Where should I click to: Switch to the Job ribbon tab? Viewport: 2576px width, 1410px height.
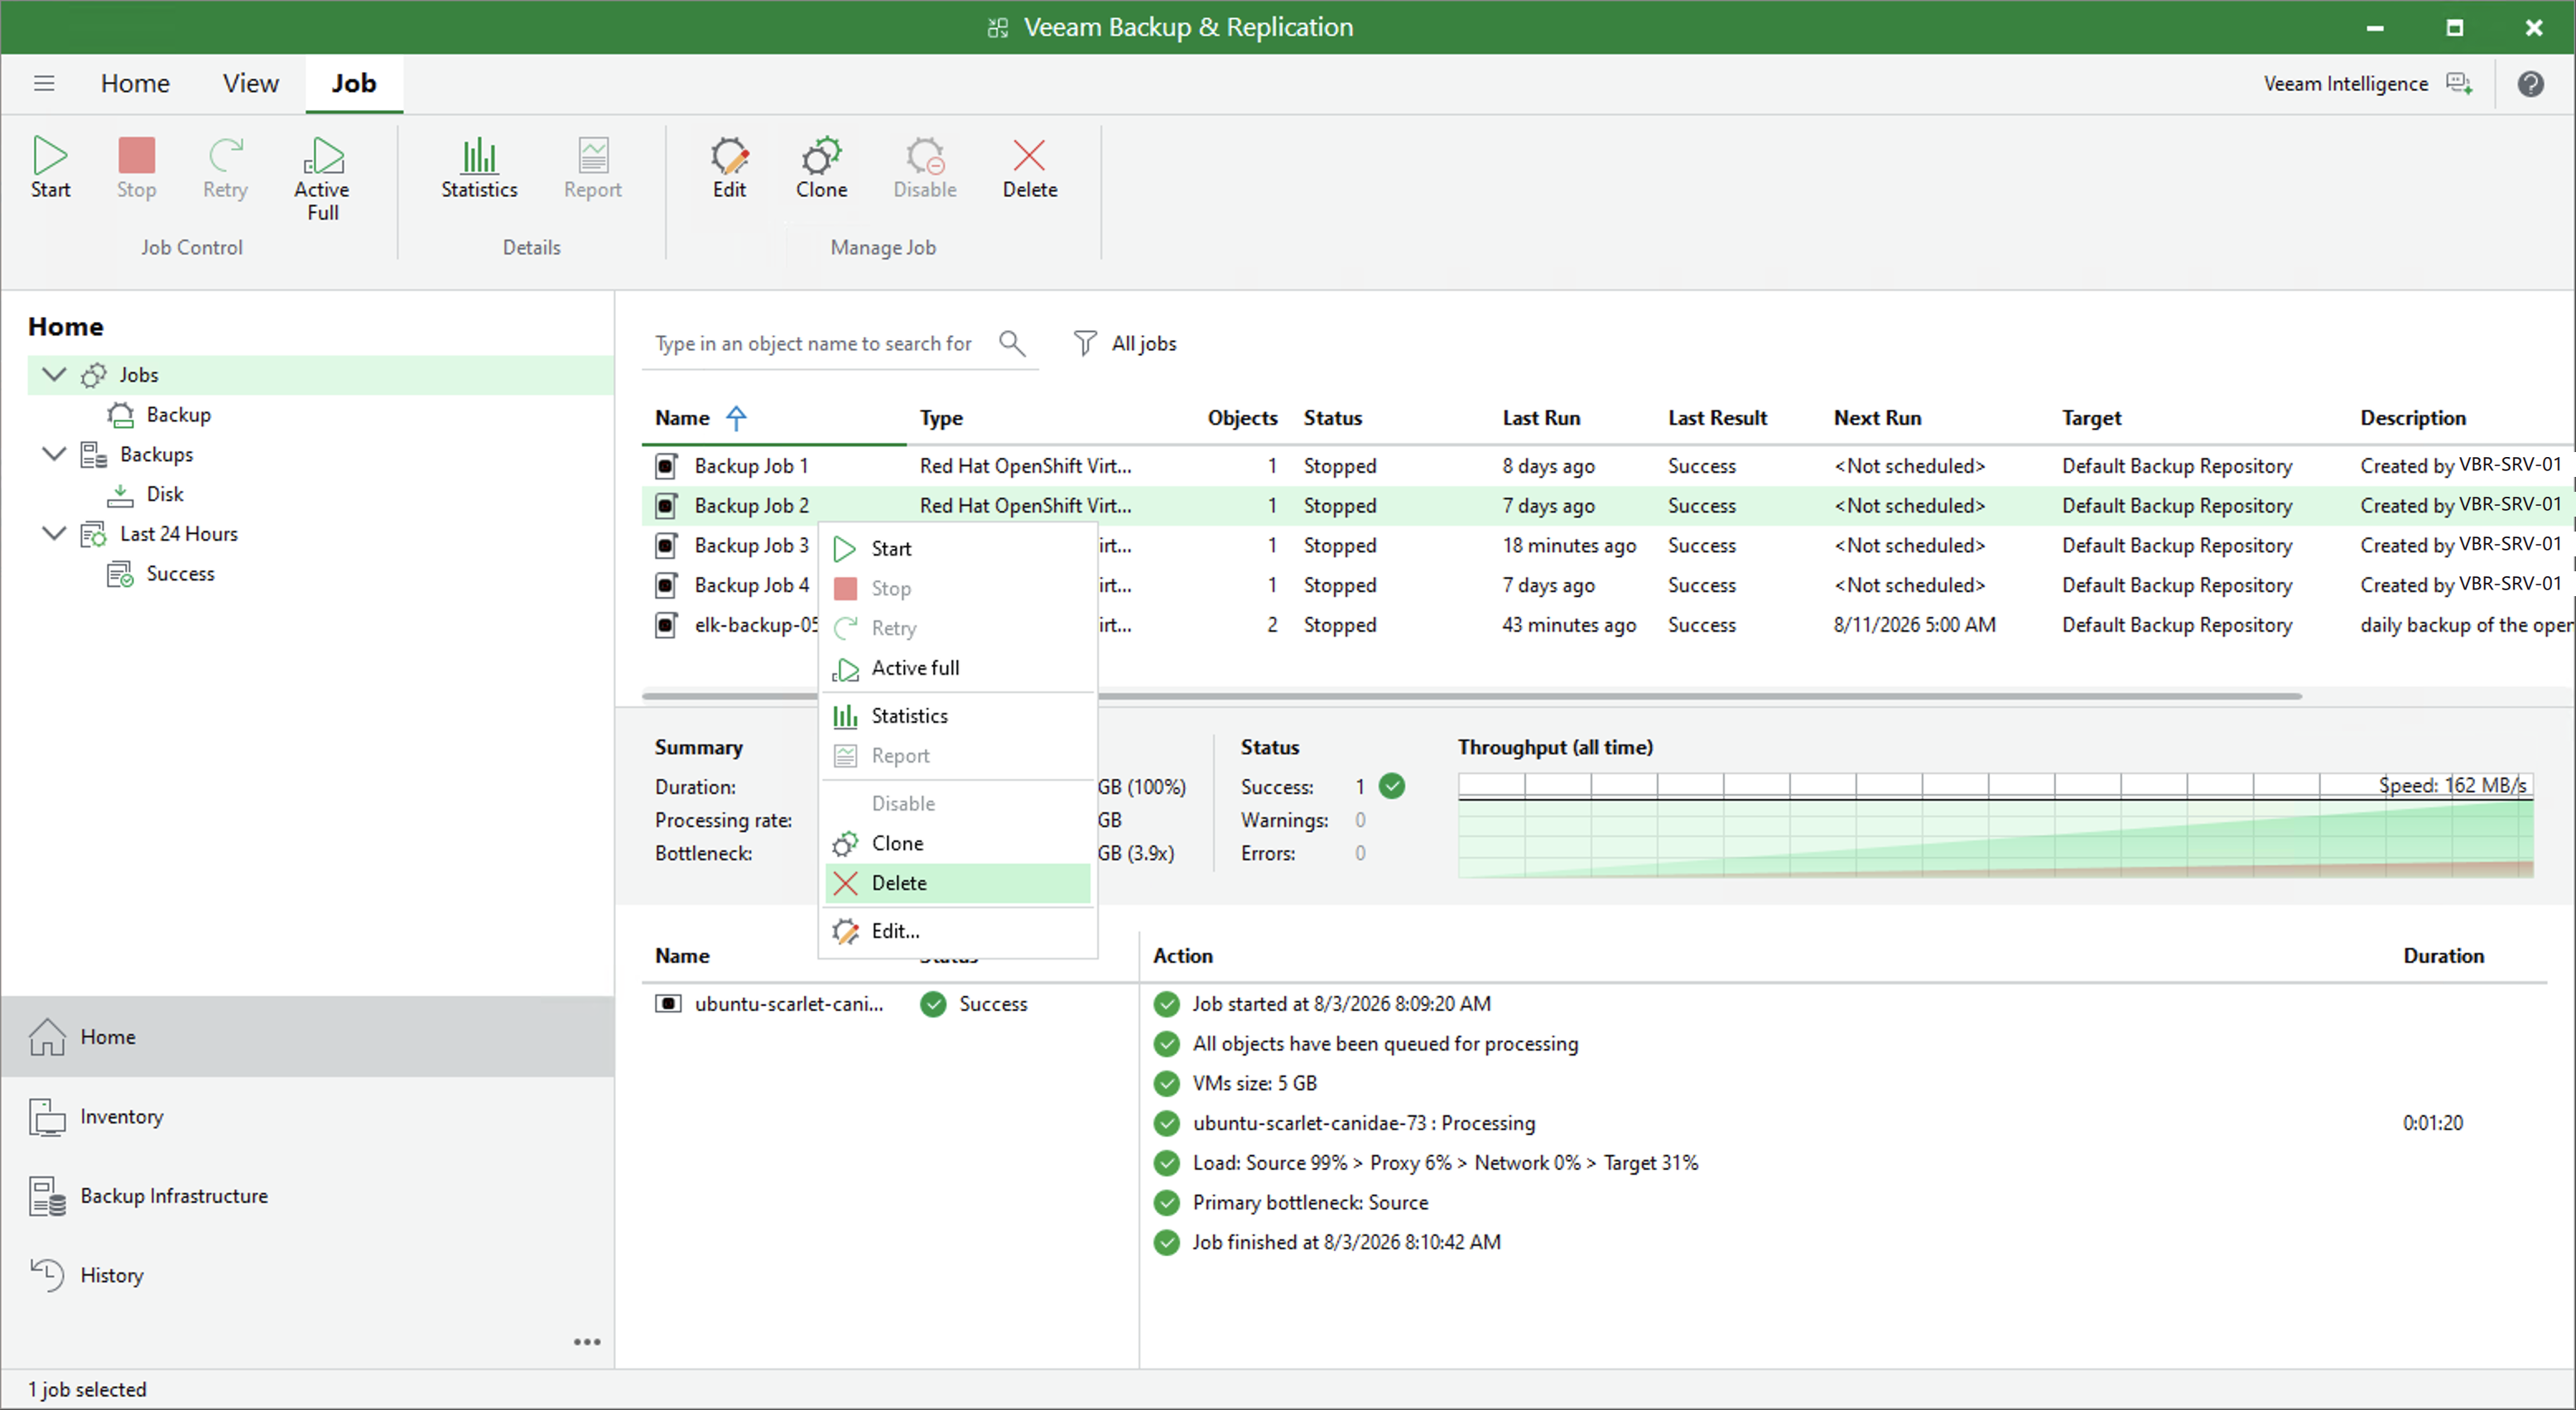(354, 83)
